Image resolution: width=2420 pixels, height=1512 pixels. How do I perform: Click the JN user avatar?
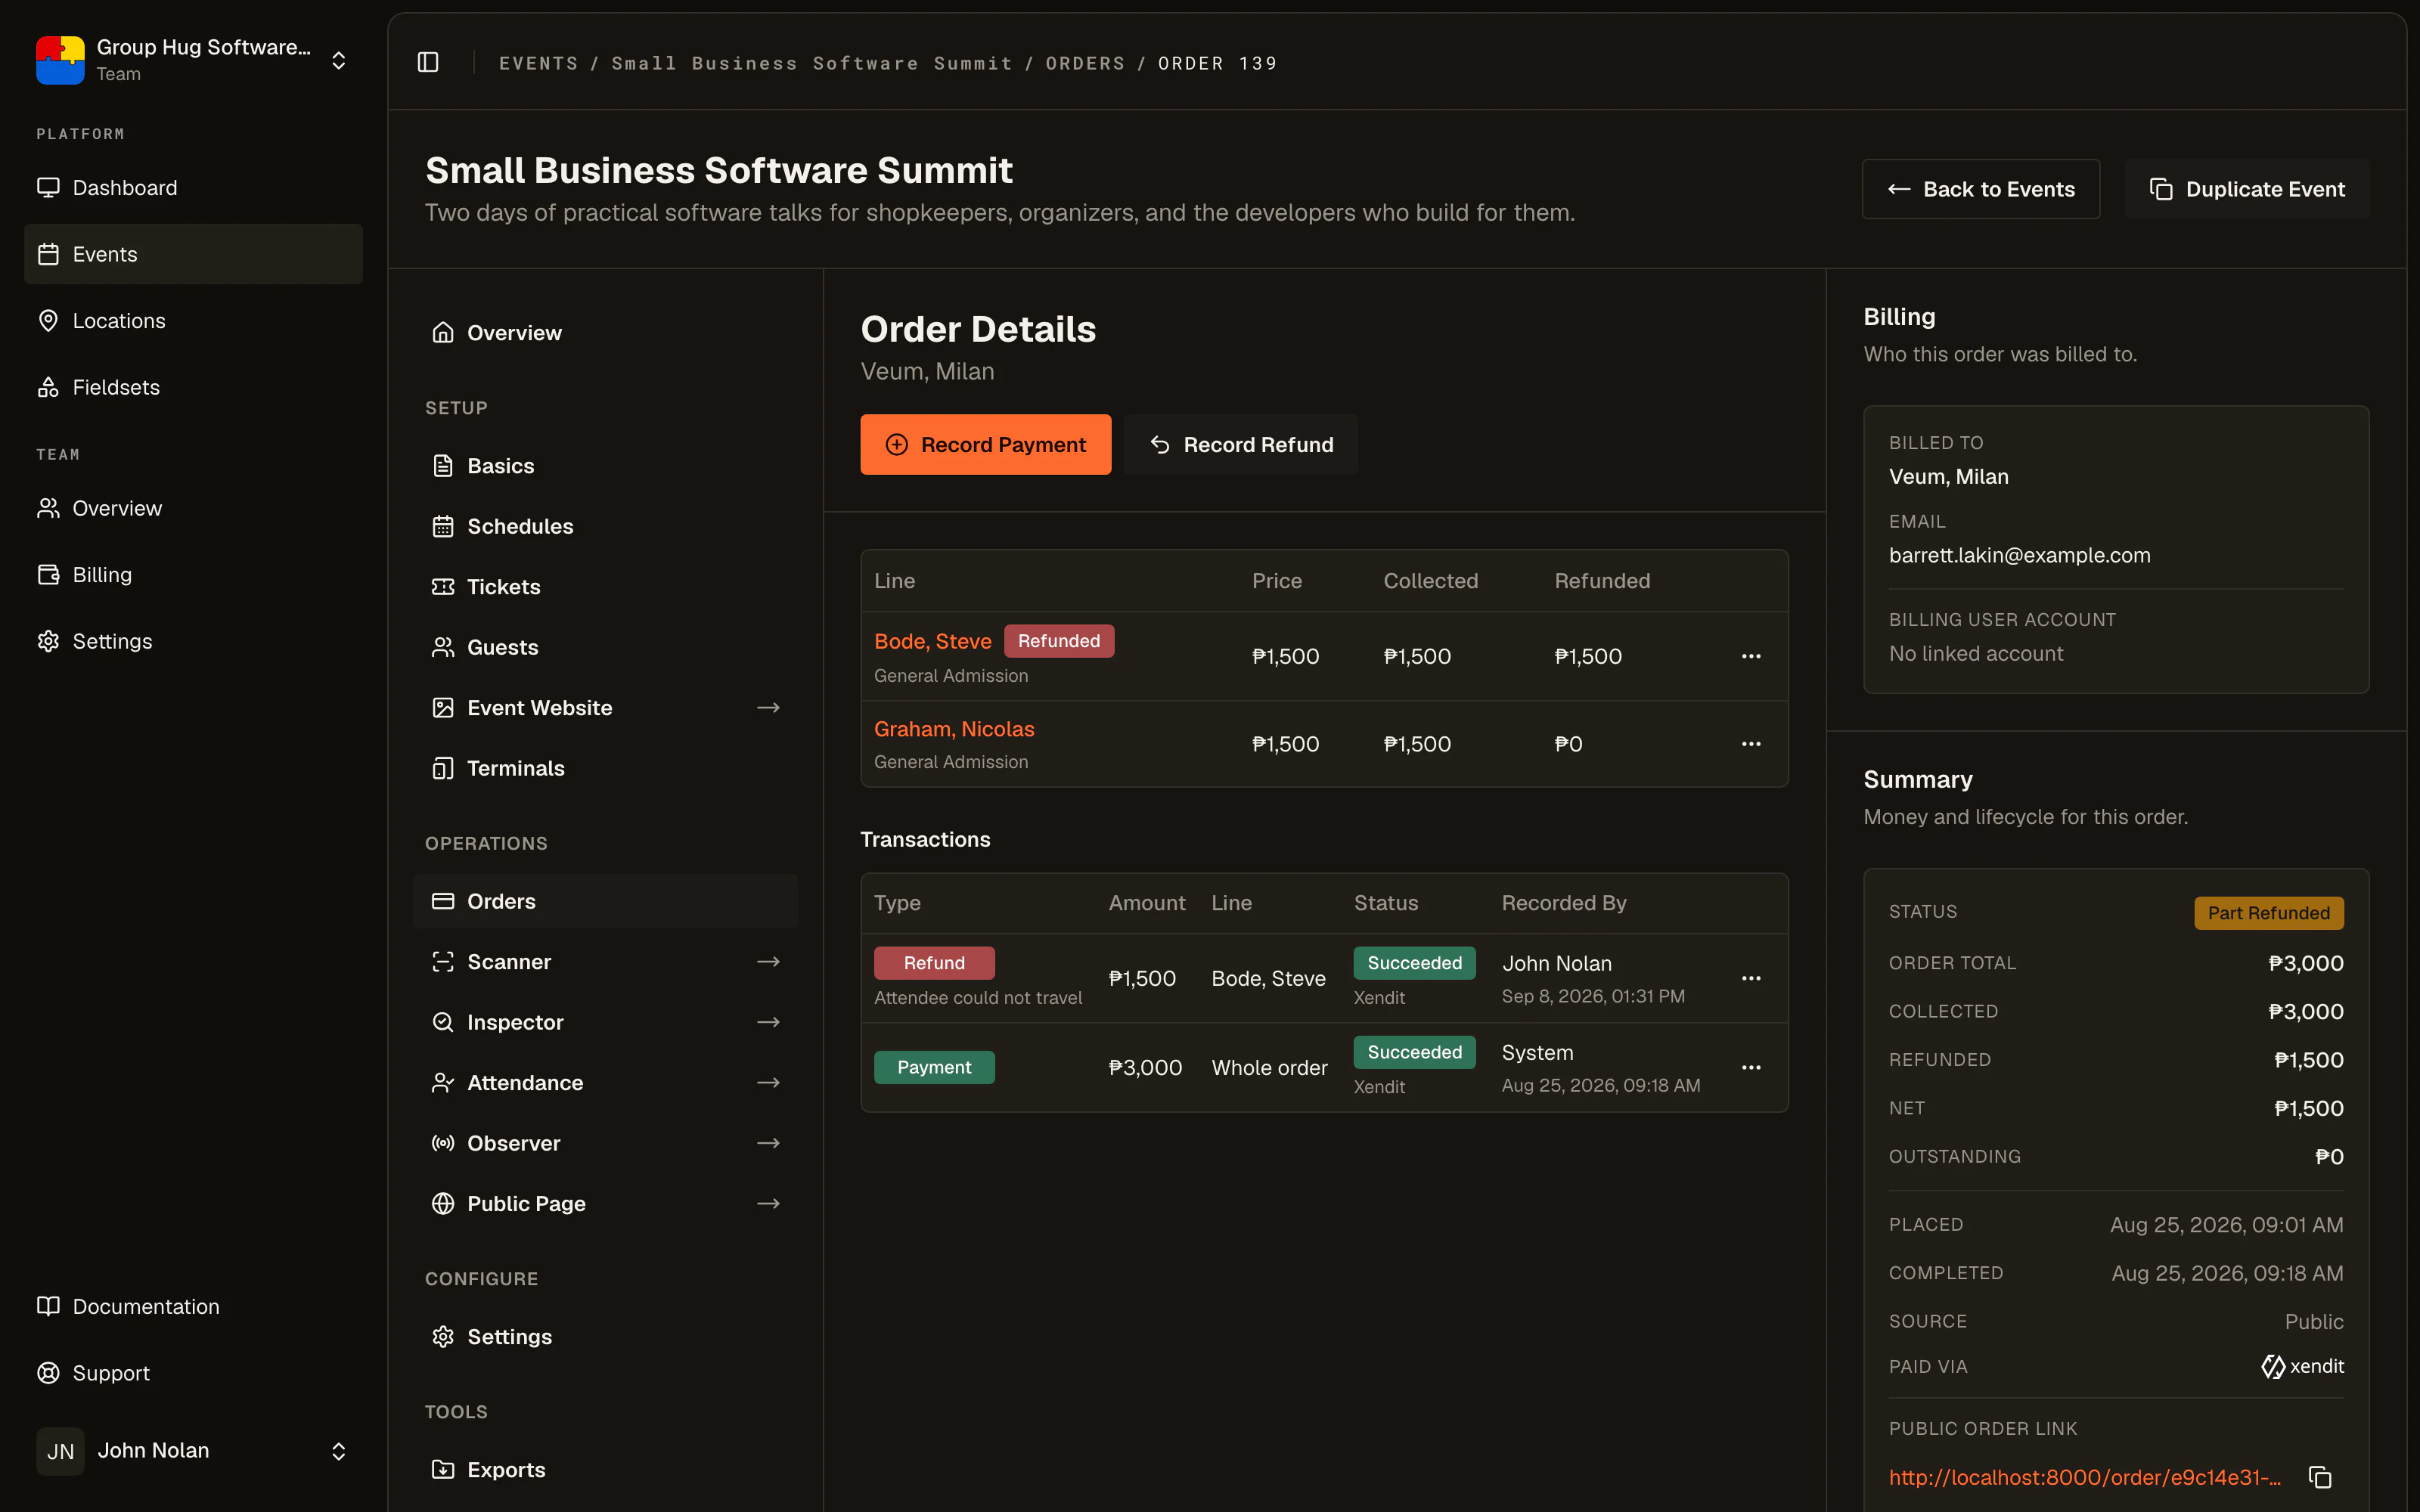tap(60, 1451)
